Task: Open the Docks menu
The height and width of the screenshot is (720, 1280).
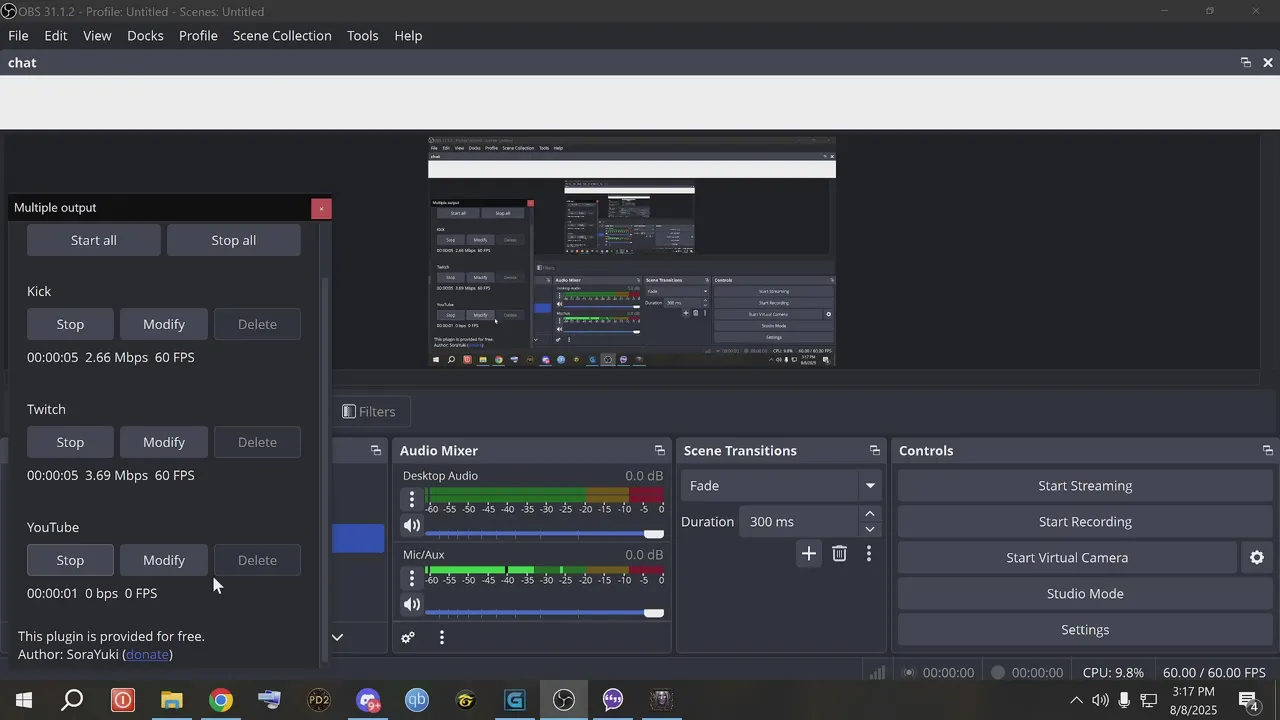Action: point(145,35)
